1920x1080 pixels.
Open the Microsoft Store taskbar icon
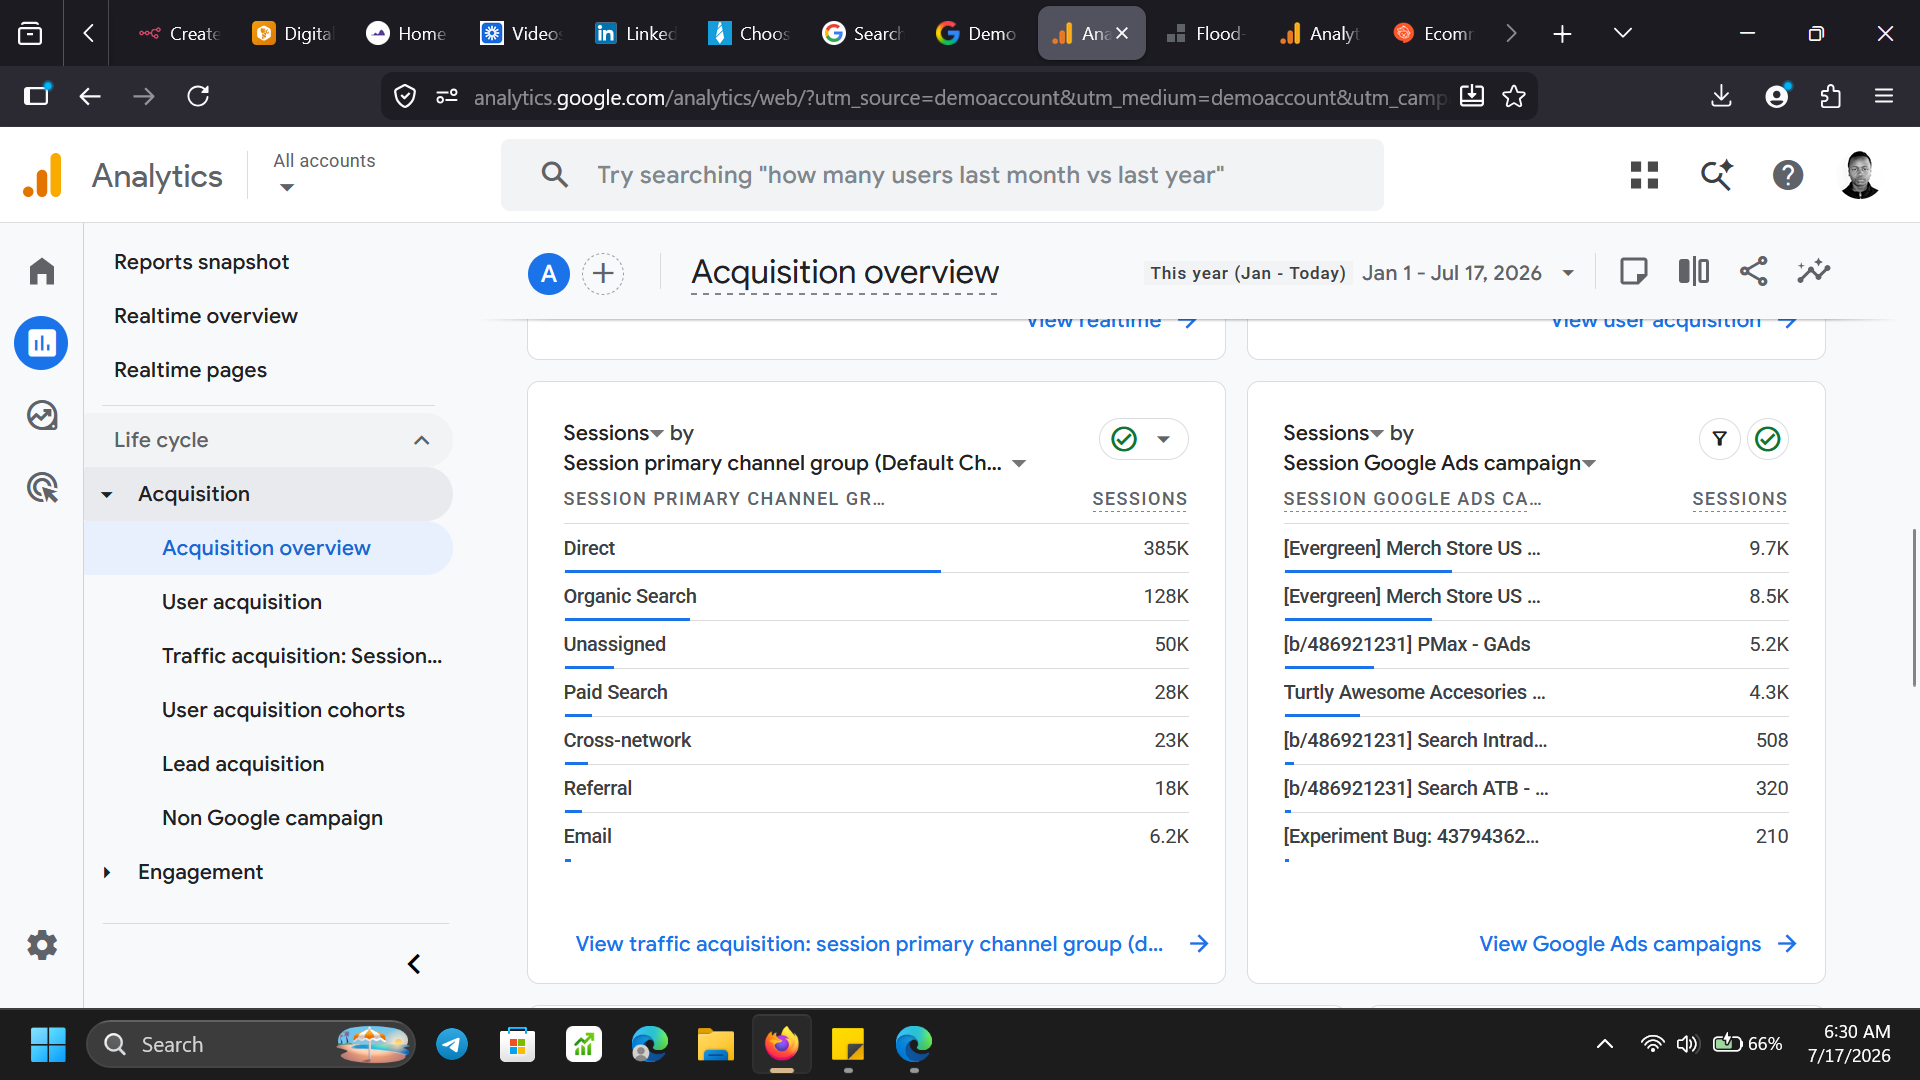tap(518, 1045)
